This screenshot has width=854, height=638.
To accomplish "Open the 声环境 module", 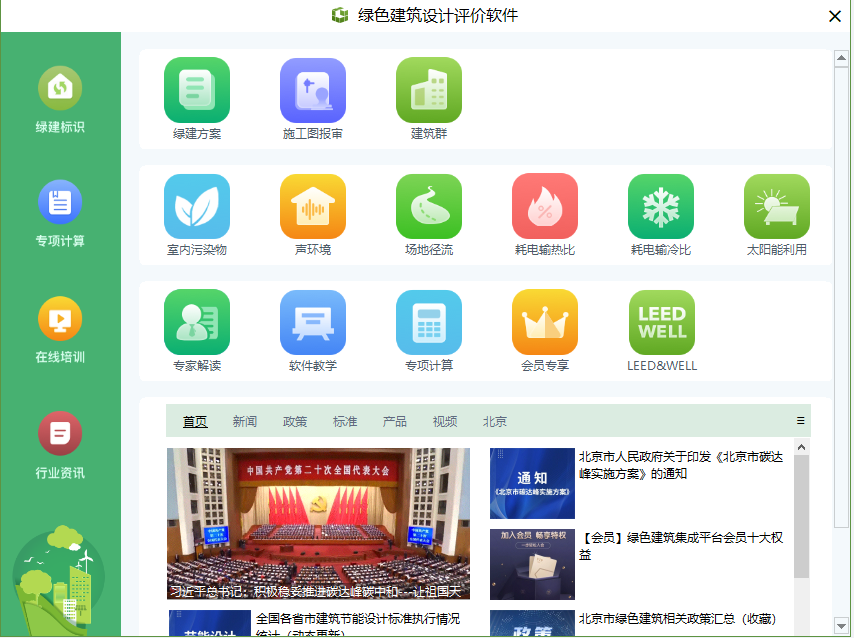I will click(x=312, y=212).
